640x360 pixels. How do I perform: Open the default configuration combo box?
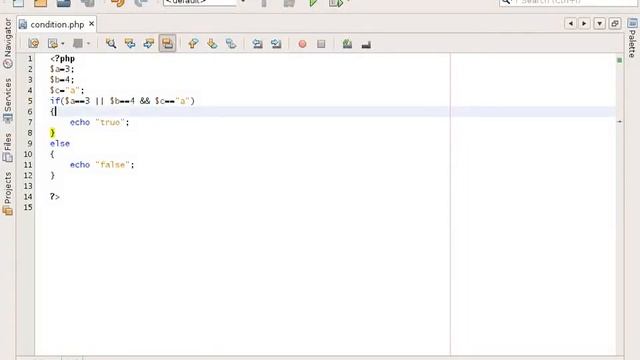point(204,2)
